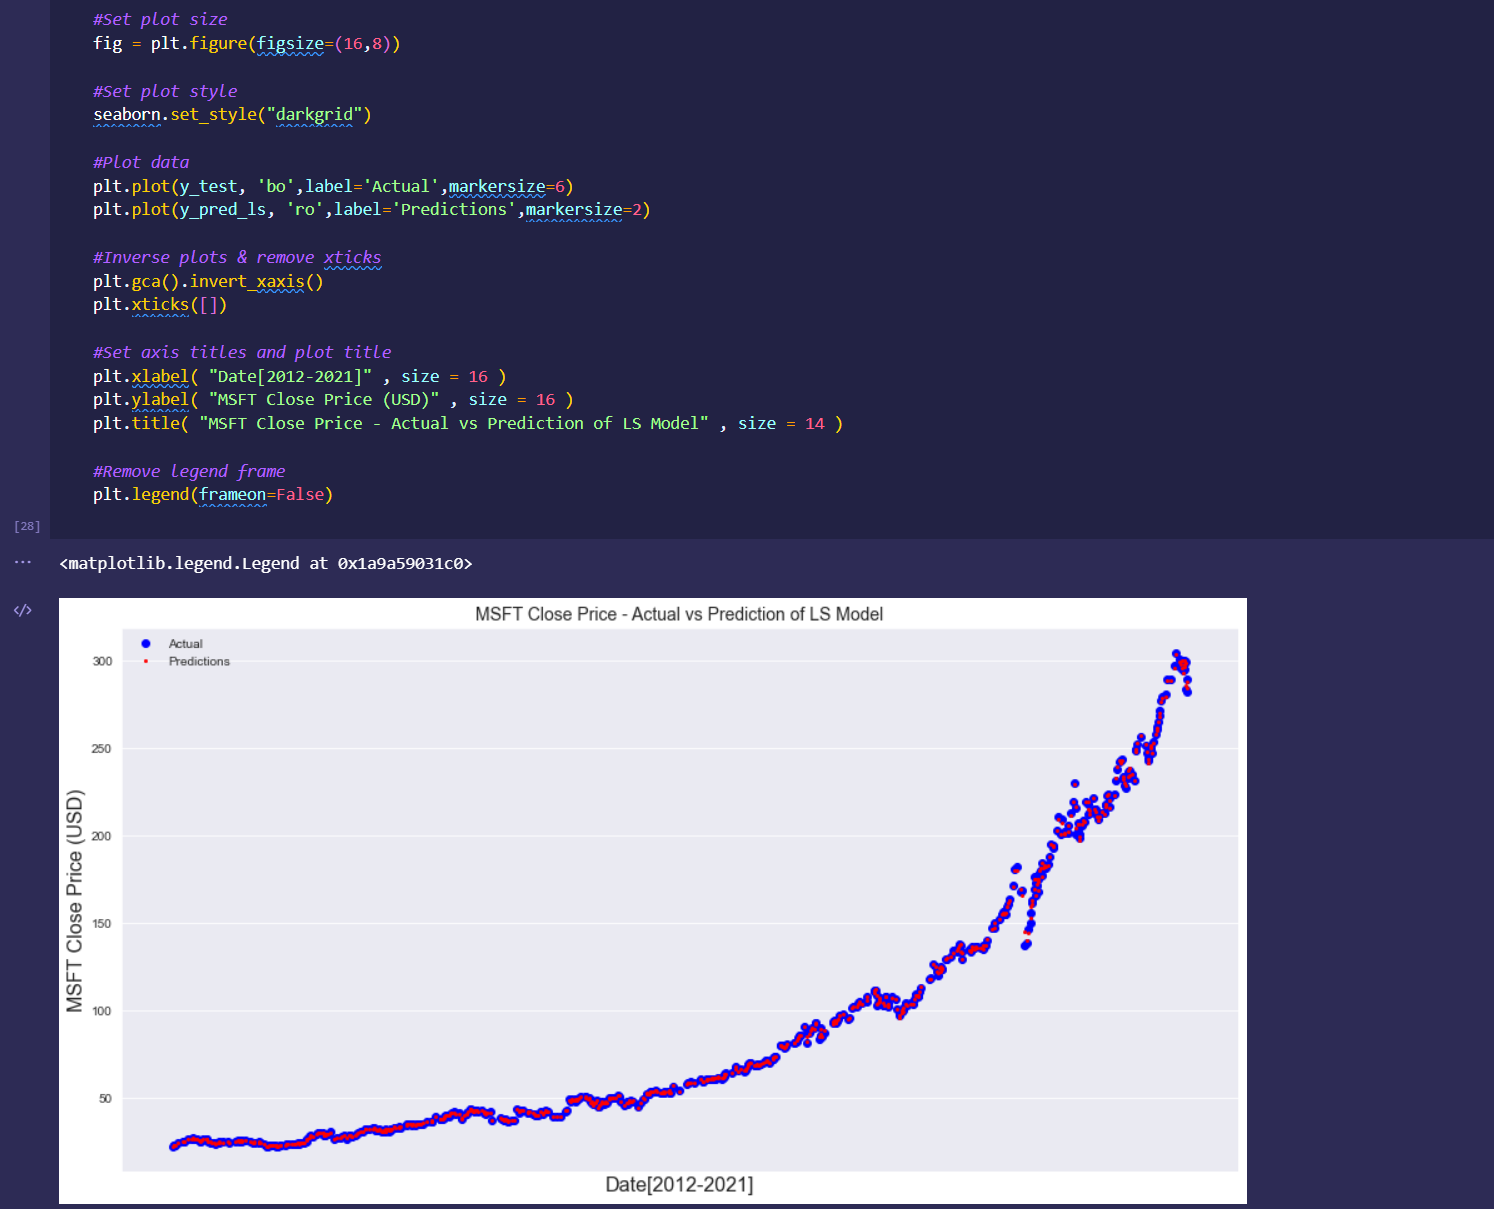This screenshot has width=1494, height=1209.
Task: Click the plt.xticks([]) code line
Action: (160, 304)
